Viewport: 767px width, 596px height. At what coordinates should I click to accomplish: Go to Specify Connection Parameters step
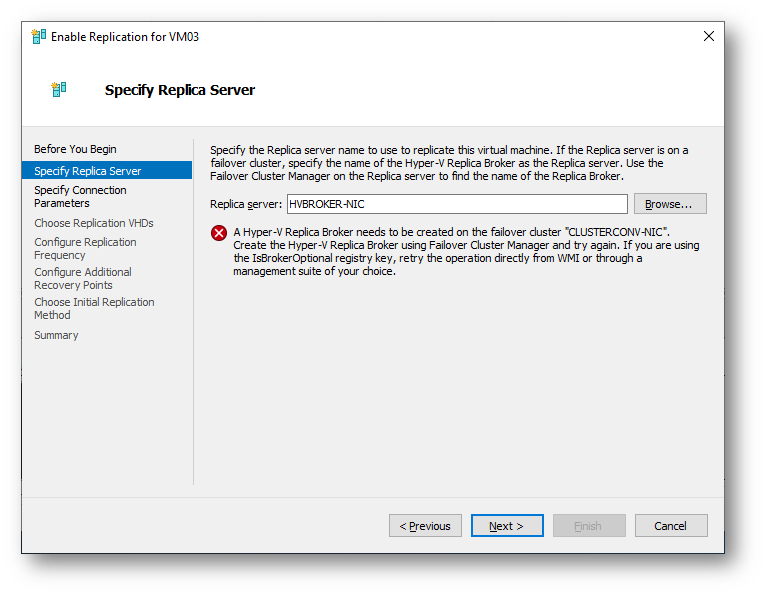[x=80, y=197]
